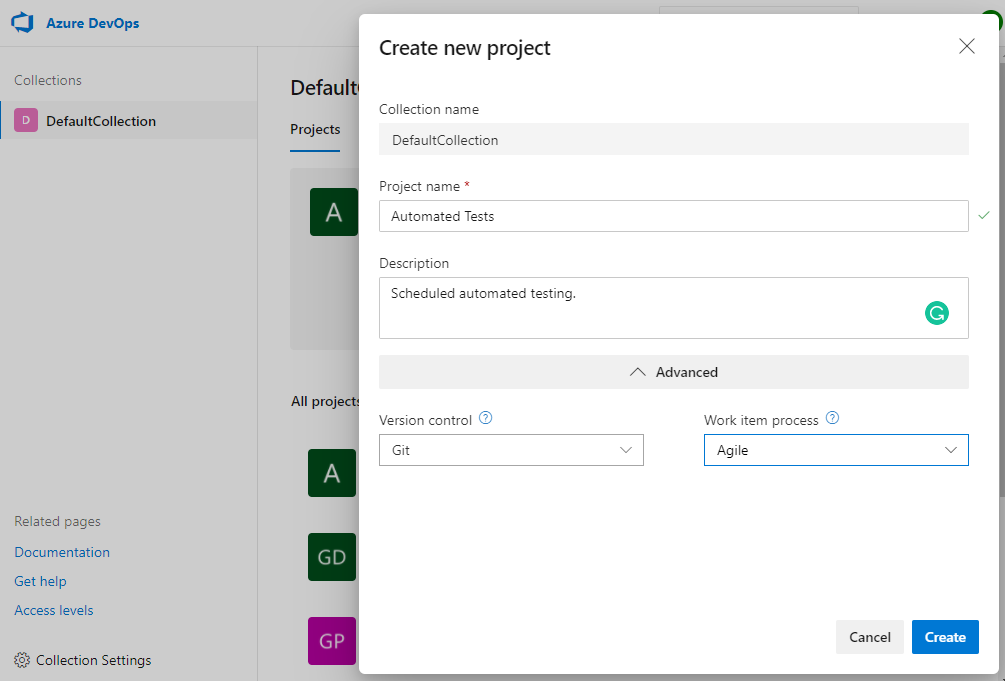Collapse the Advanced section
This screenshot has height=681, width=1005.
pyautogui.click(x=673, y=371)
